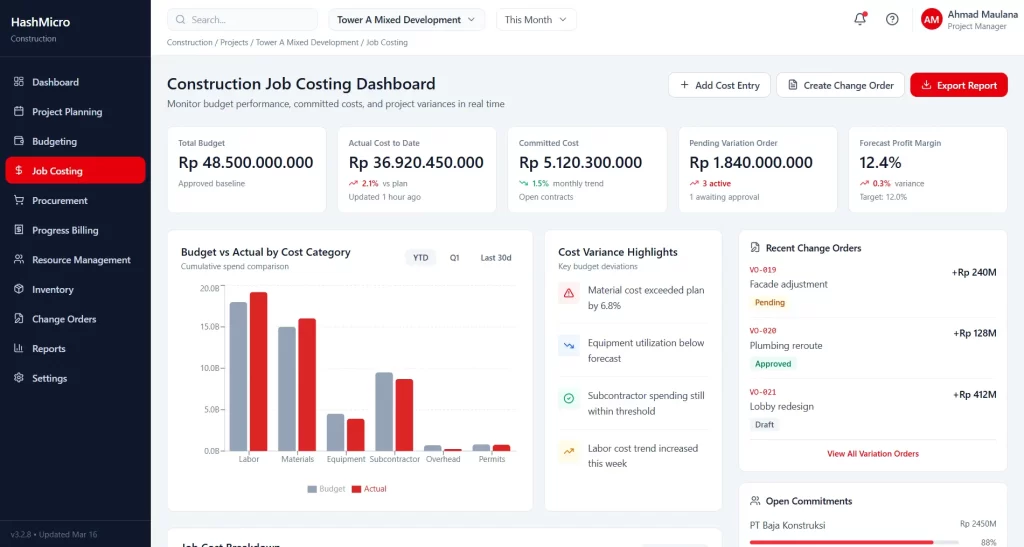Click the Project Planning calendar icon
1024x547 pixels.
click(18, 111)
